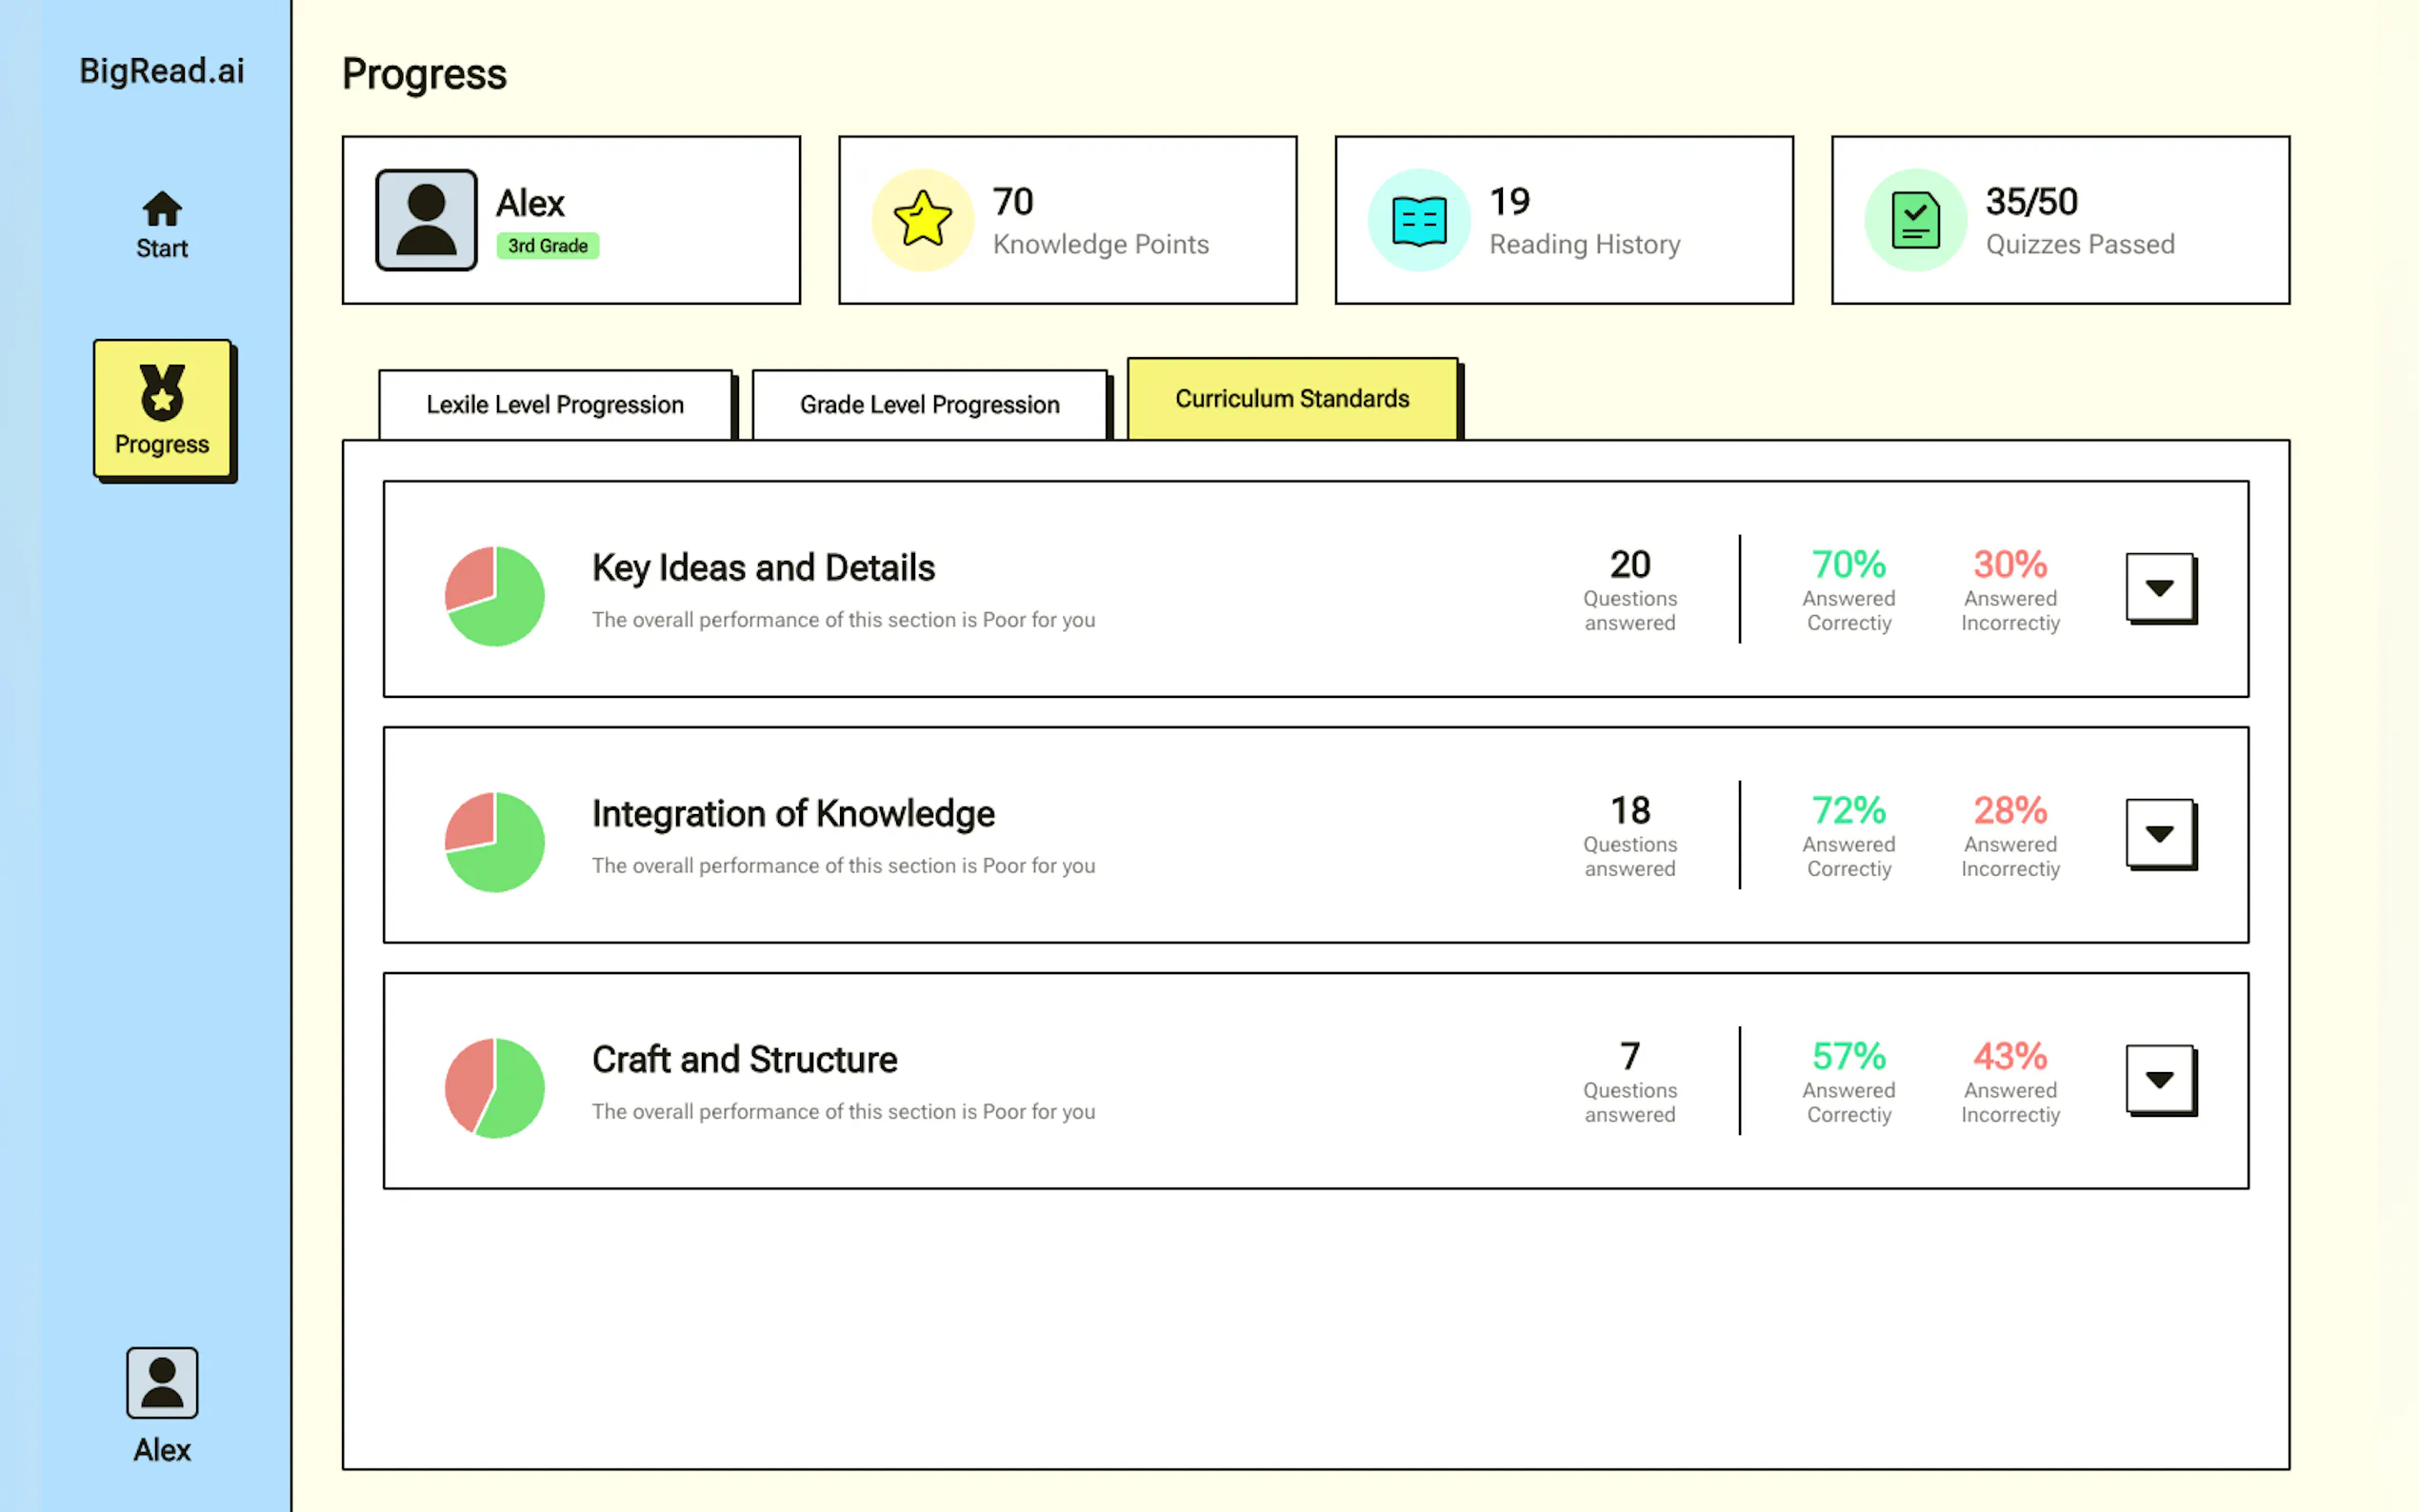2419x1512 pixels.
Task: Click the Key Ideas and Details pie chart
Action: (494, 596)
